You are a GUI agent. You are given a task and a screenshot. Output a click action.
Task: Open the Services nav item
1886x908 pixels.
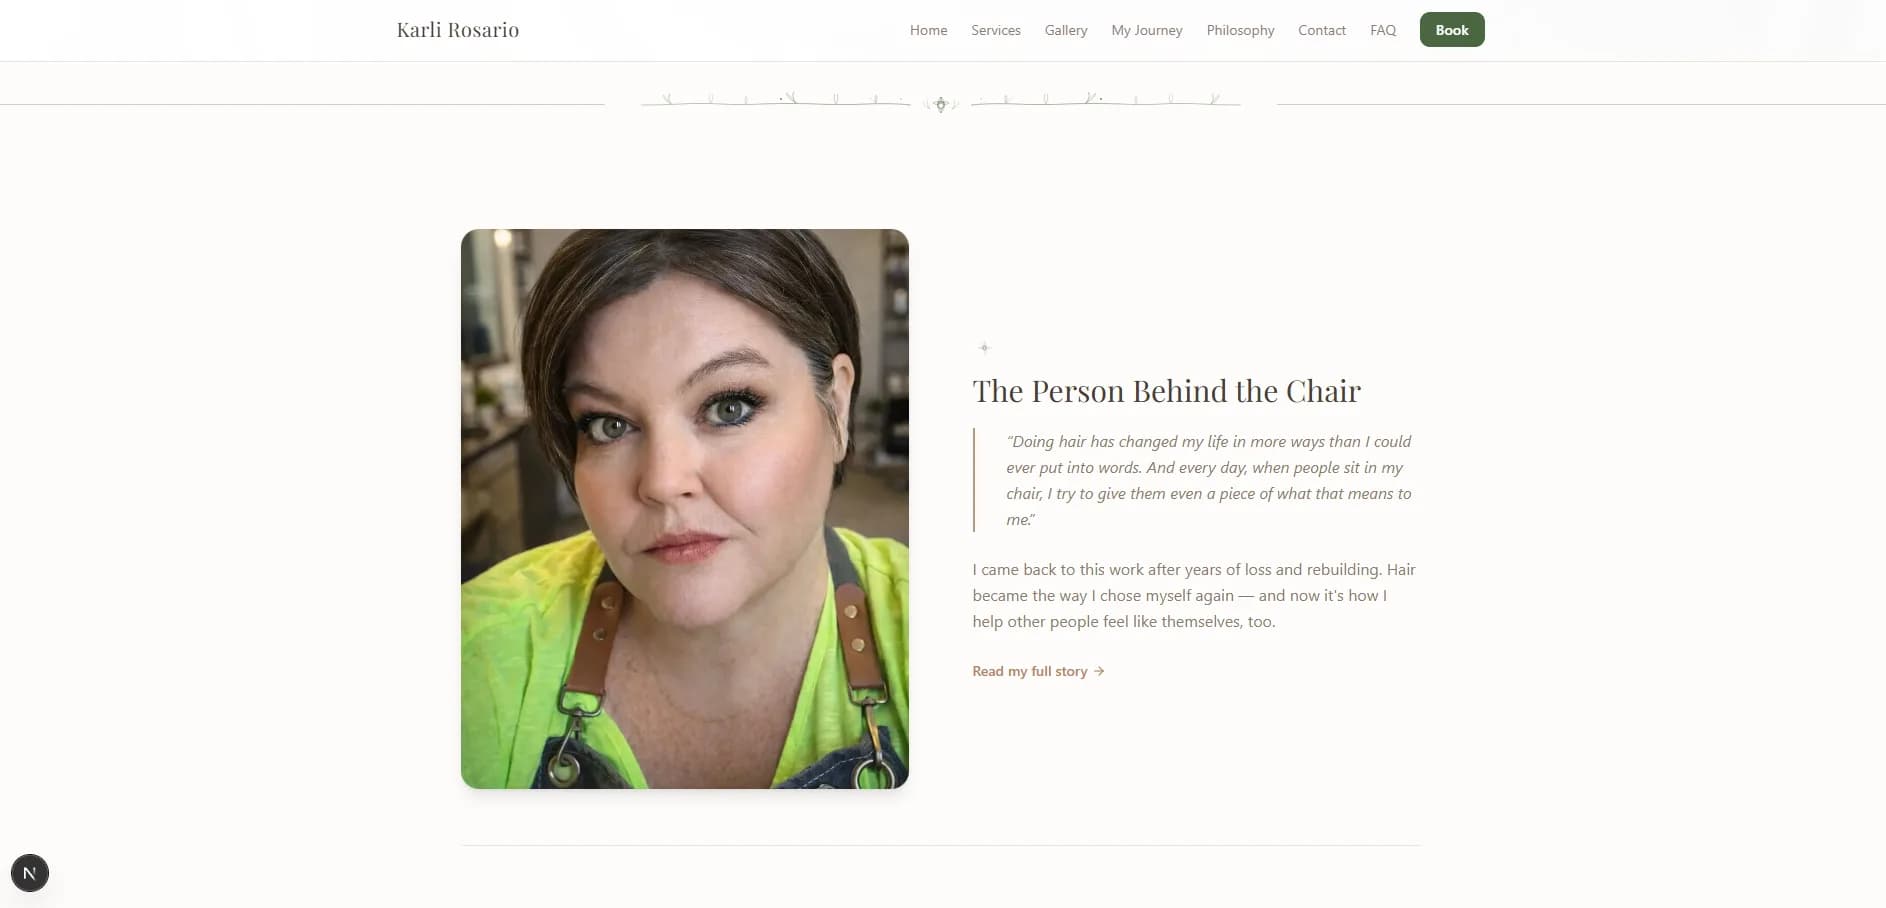(995, 30)
